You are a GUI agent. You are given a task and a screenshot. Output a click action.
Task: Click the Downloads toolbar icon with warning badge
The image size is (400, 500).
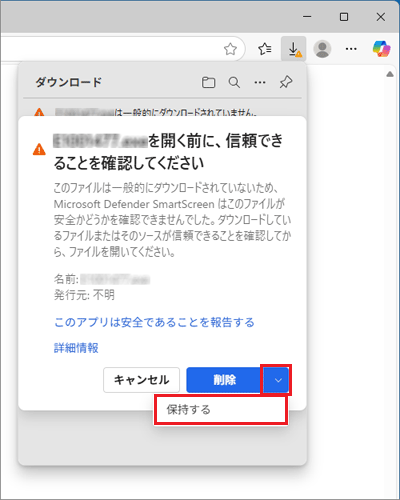click(294, 49)
